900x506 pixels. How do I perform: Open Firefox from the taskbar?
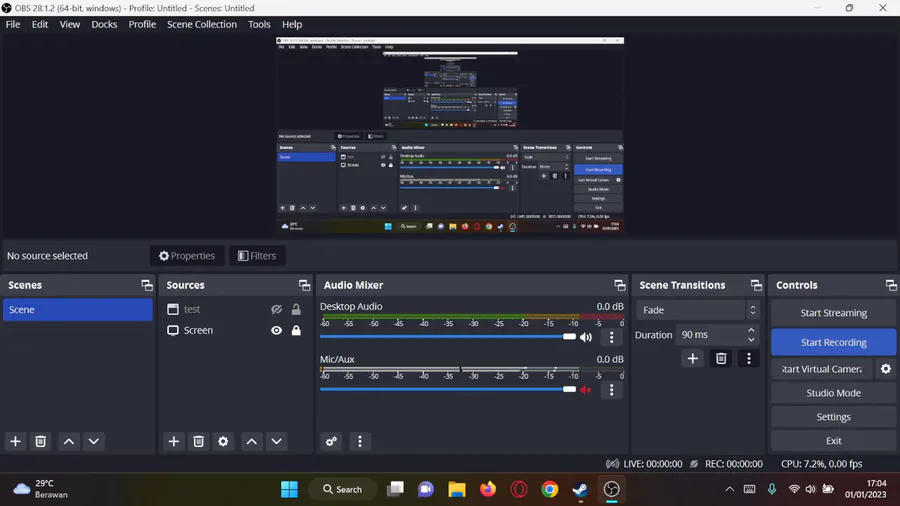point(488,489)
